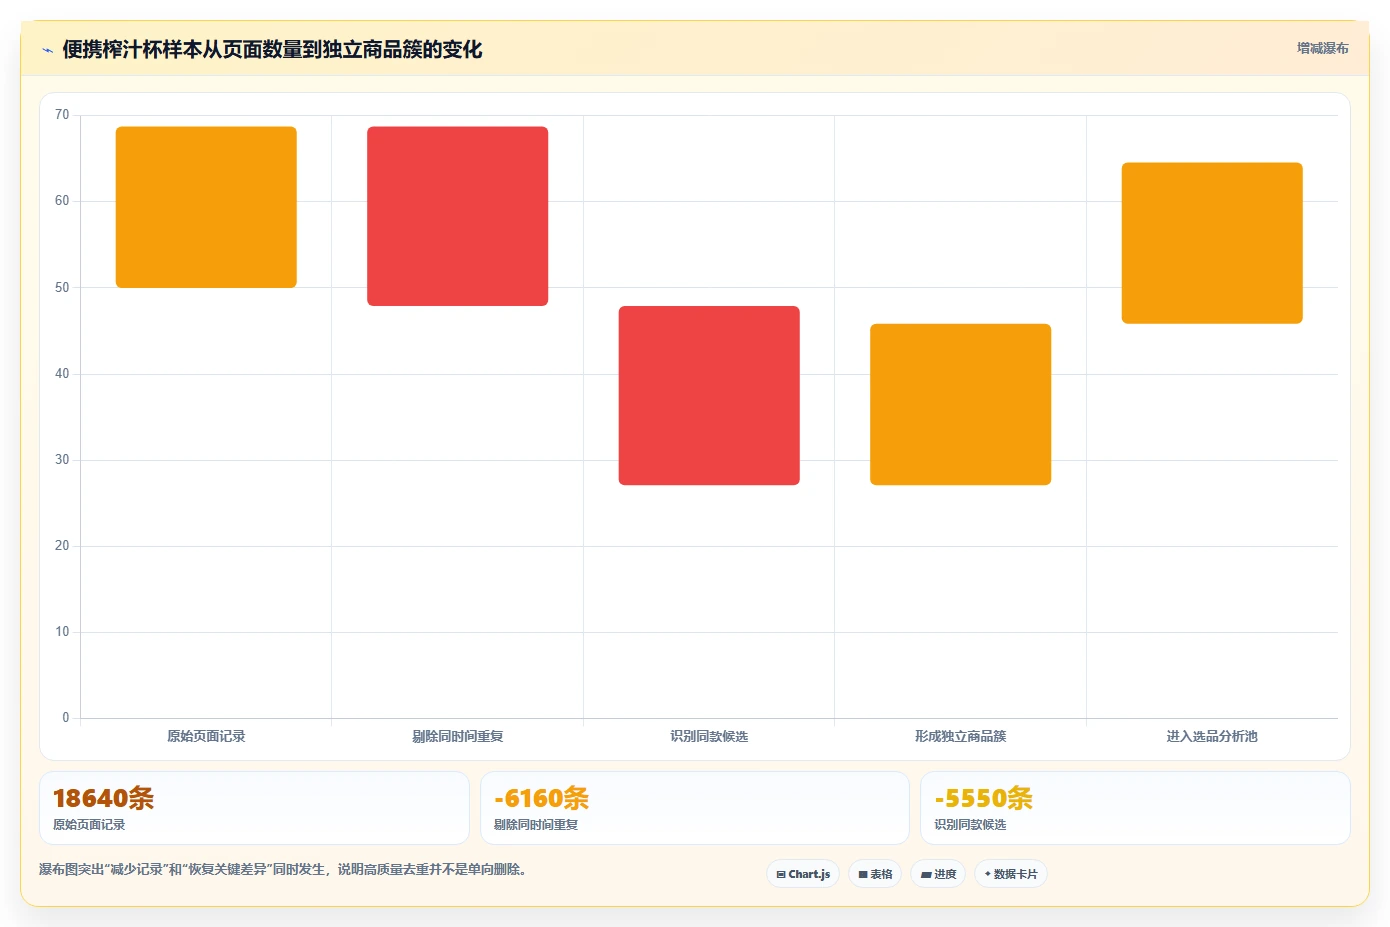Click the -6160条 data card
This screenshot has height=927, width=1390.
(695, 808)
